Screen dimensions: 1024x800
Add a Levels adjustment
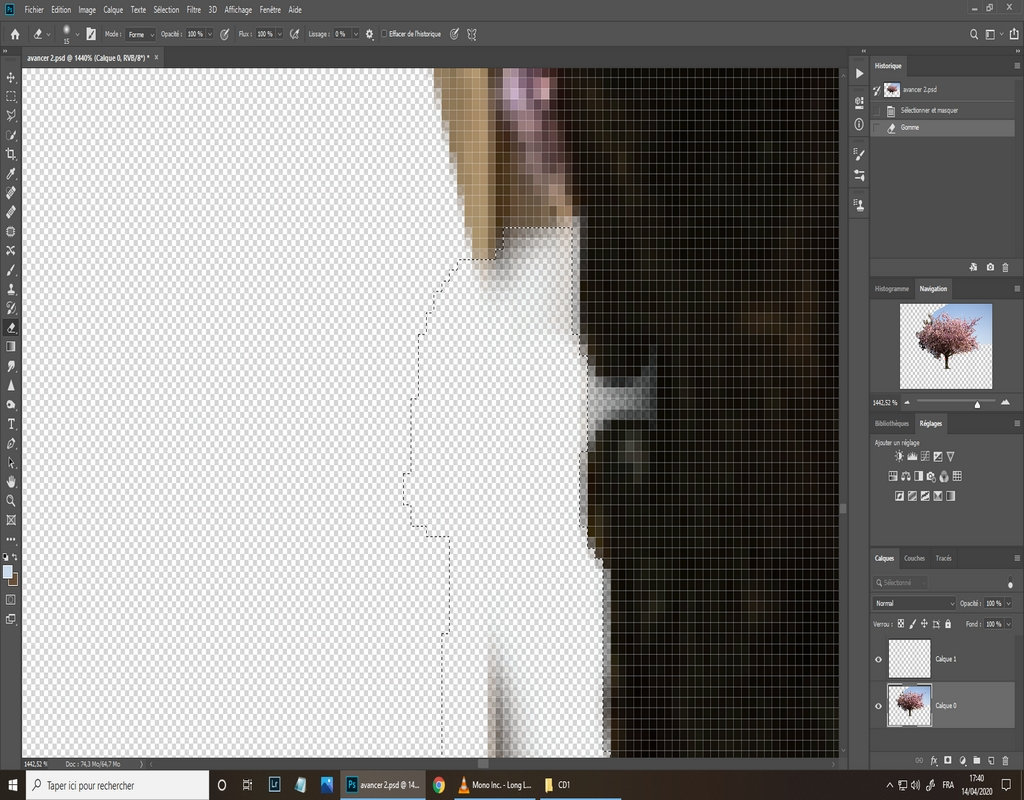coord(912,456)
